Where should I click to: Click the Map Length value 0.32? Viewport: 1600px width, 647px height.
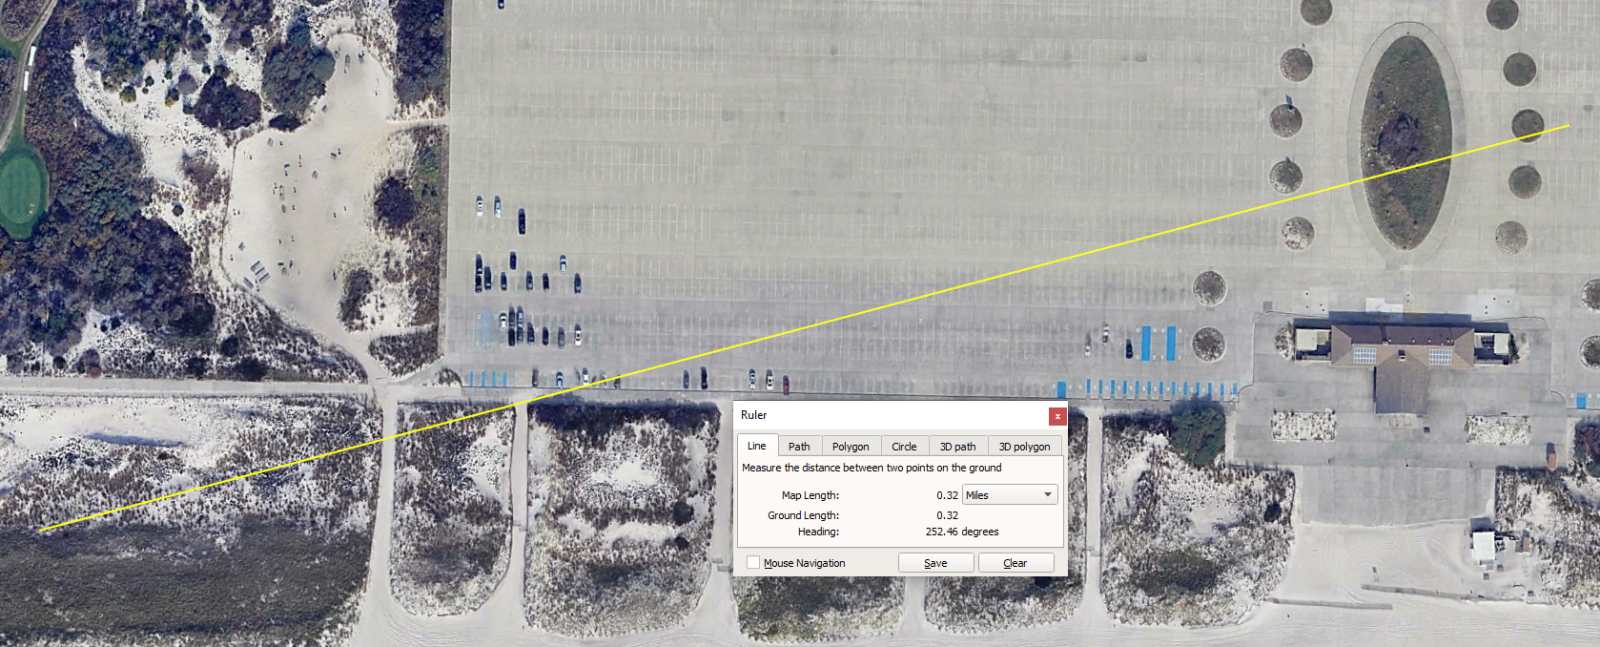coord(947,495)
